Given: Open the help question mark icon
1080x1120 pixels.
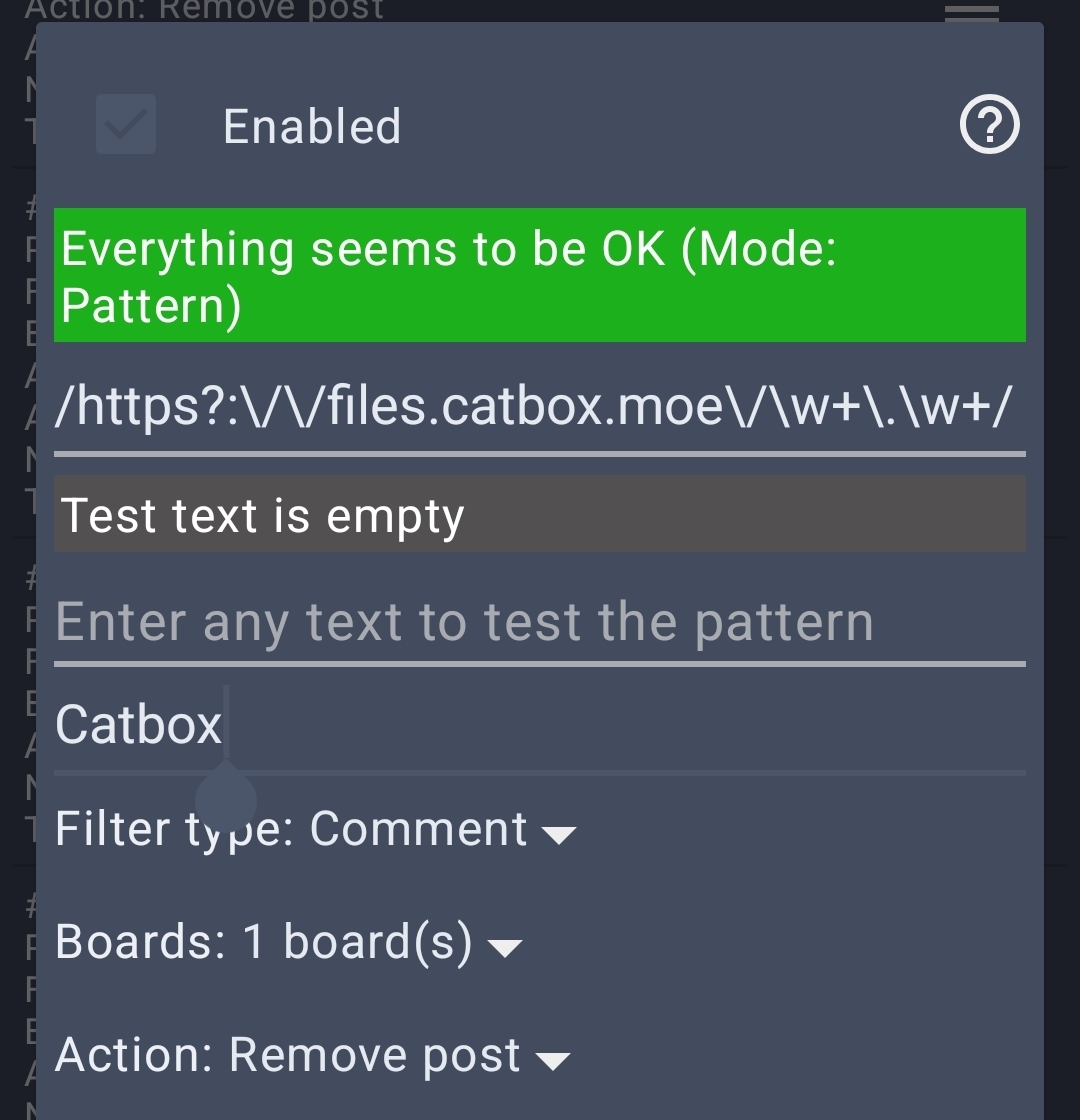Looking at the screenshot, I should [989, 125].
